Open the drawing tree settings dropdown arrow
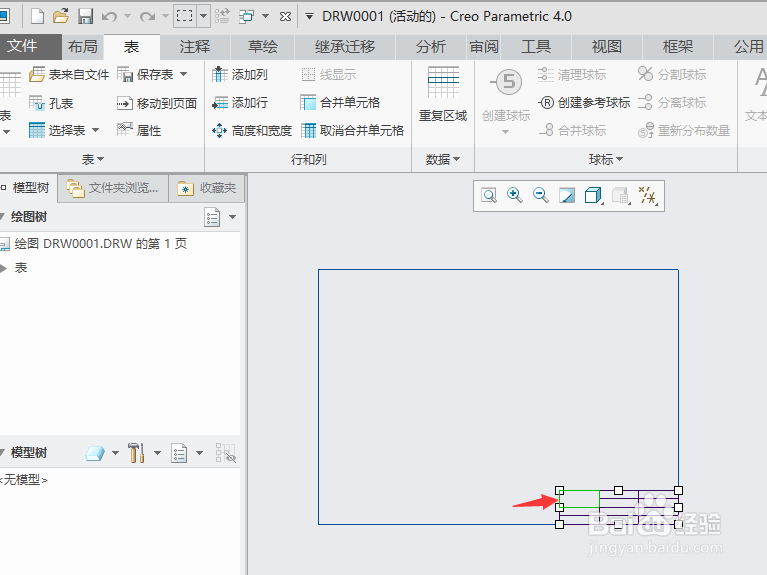This screenshot has height=575, width=767. point(233,217)
